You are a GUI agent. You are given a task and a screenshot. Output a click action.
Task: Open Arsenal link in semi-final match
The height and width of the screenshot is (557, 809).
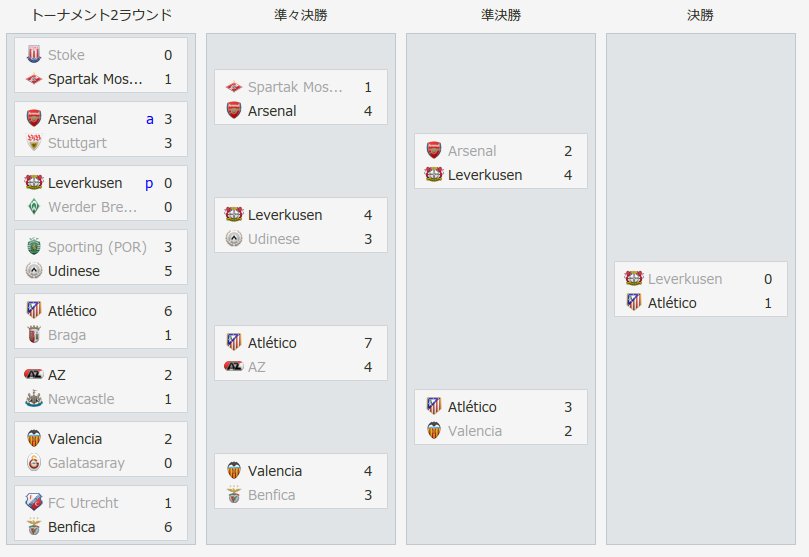click(472, 151)
